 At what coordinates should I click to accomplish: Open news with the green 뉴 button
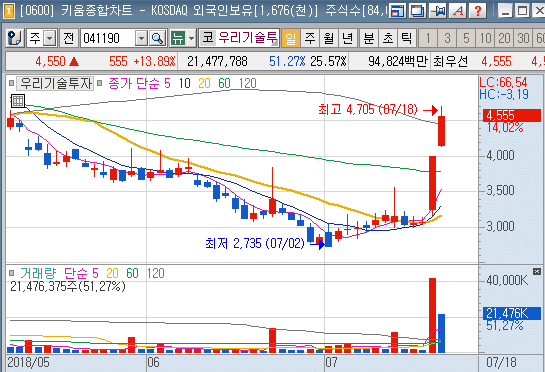coord(178,38)
